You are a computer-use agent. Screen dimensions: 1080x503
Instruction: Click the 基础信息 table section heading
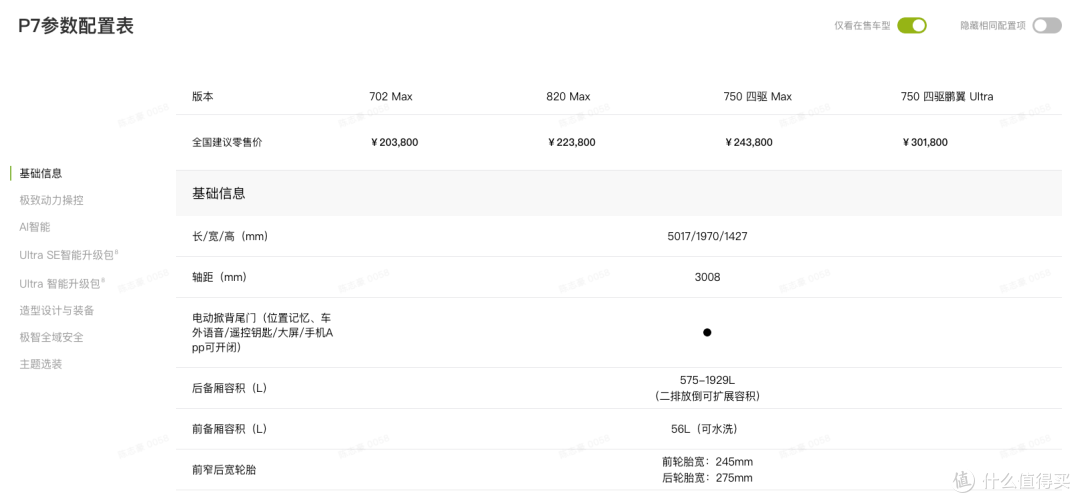coord(218,194)
